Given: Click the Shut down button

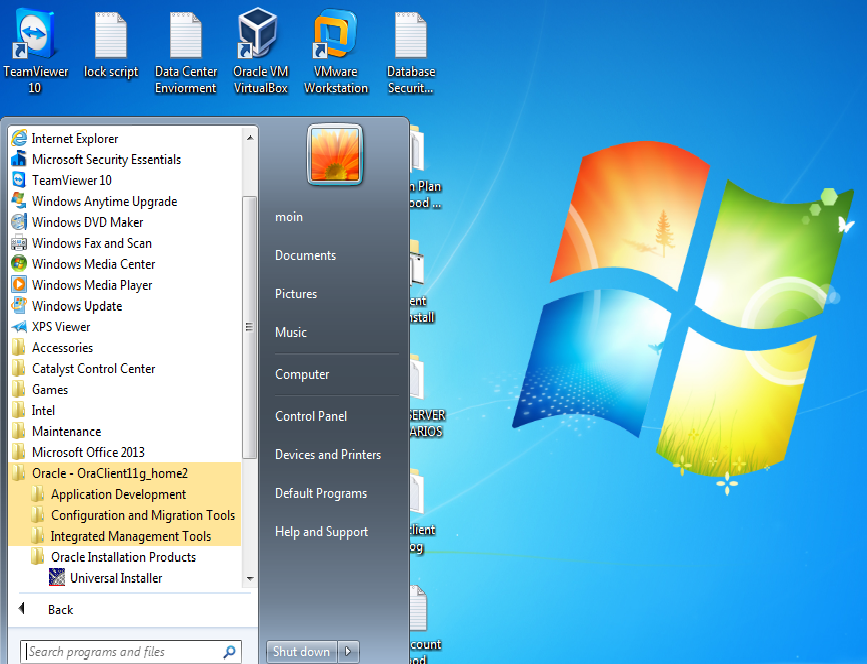Looking at the screenshot, I should pyautogui.click(x=301, y=651).
